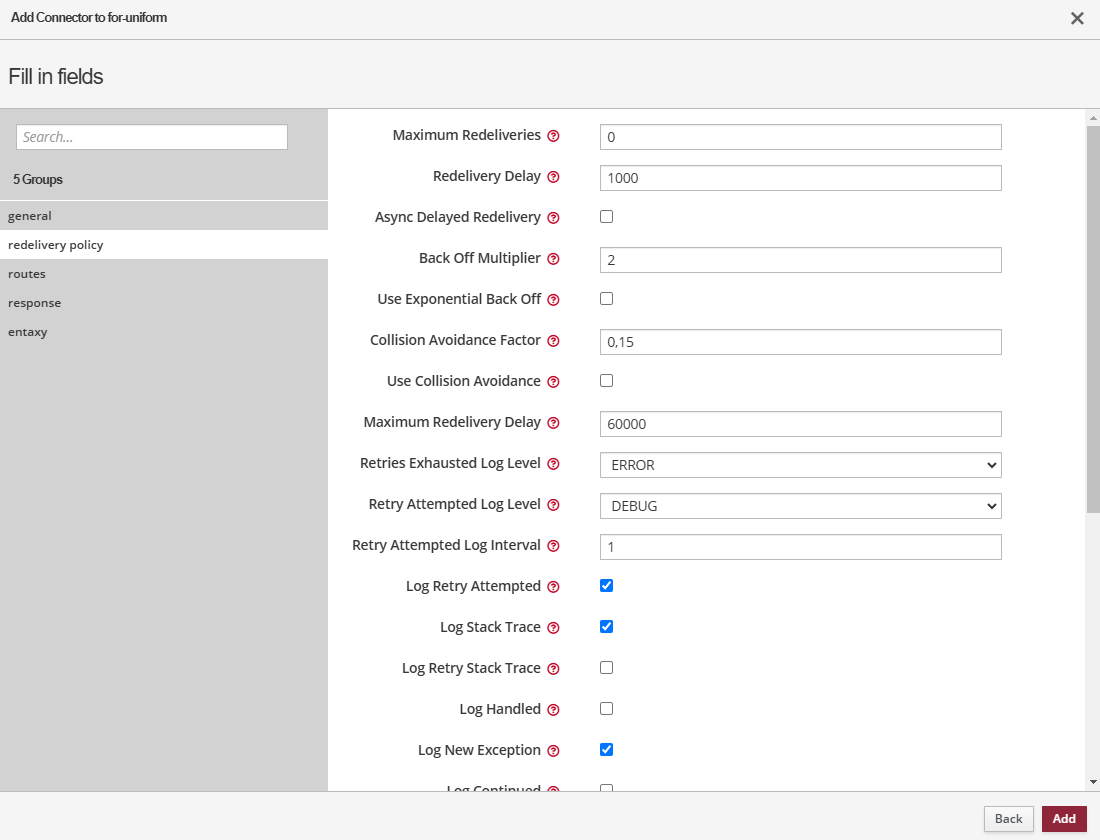The height and width of the screenshot is (840, 1100).
Task: Open the entaxy group
Action: tap(28, 332)
